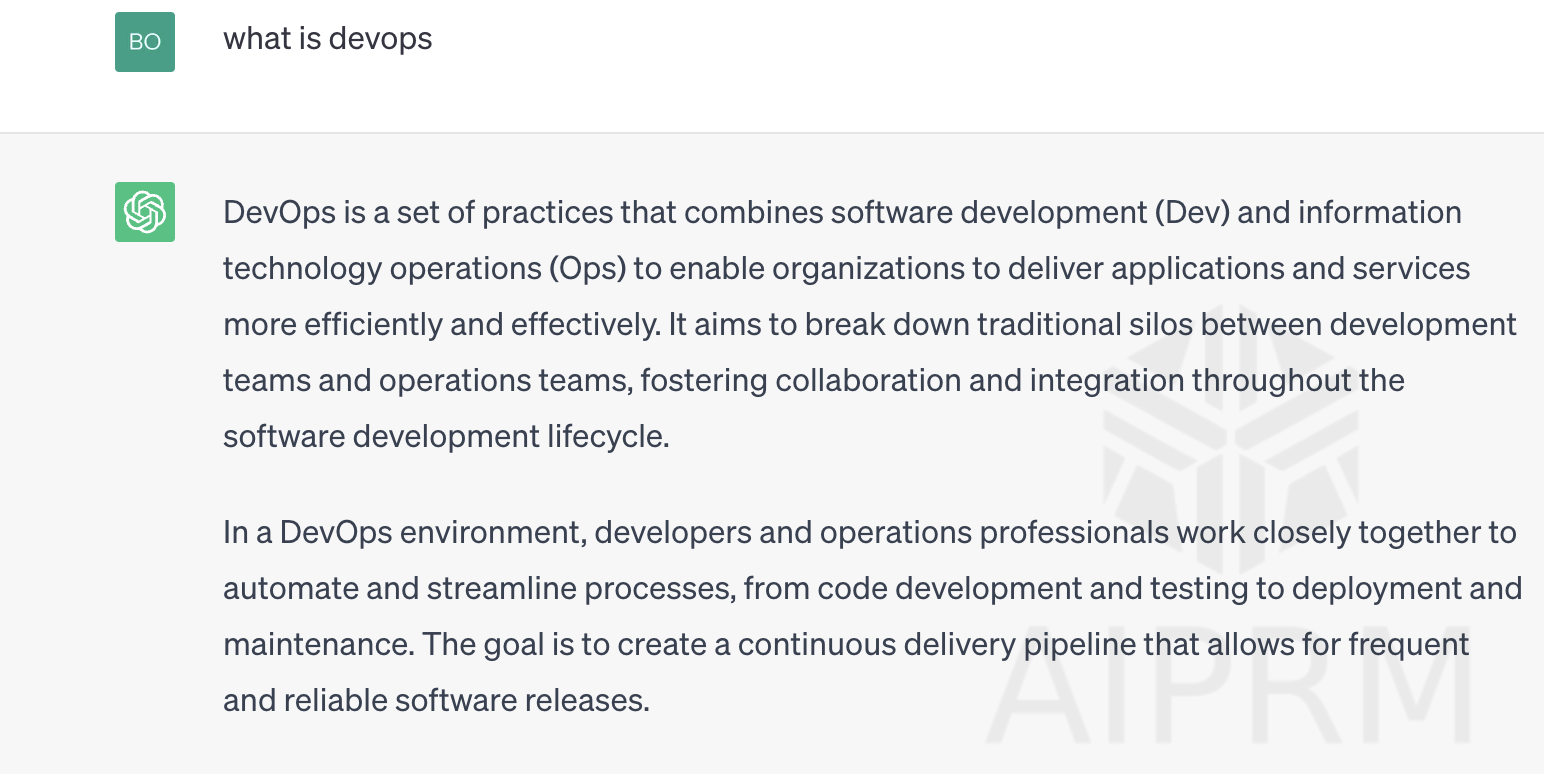Click the divider line below the user message

(772, 133)
